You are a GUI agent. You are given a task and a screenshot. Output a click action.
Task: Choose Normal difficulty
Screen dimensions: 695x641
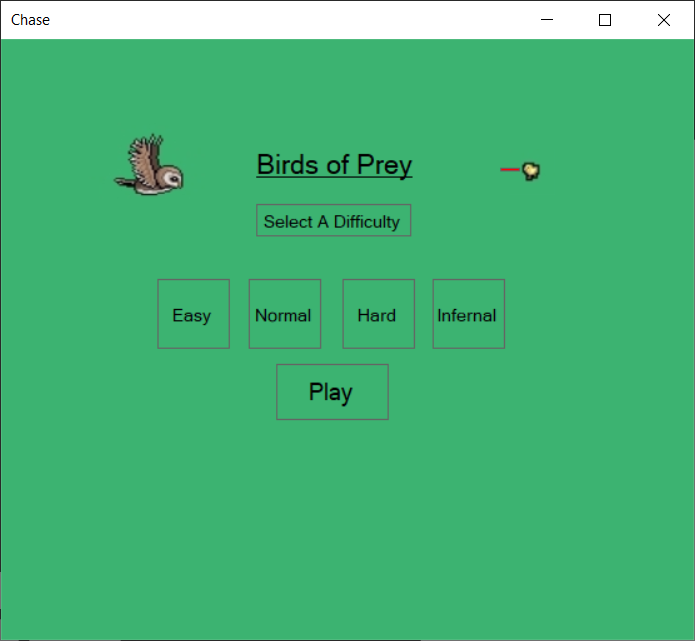pyautogui.click(x=285, y=314)
